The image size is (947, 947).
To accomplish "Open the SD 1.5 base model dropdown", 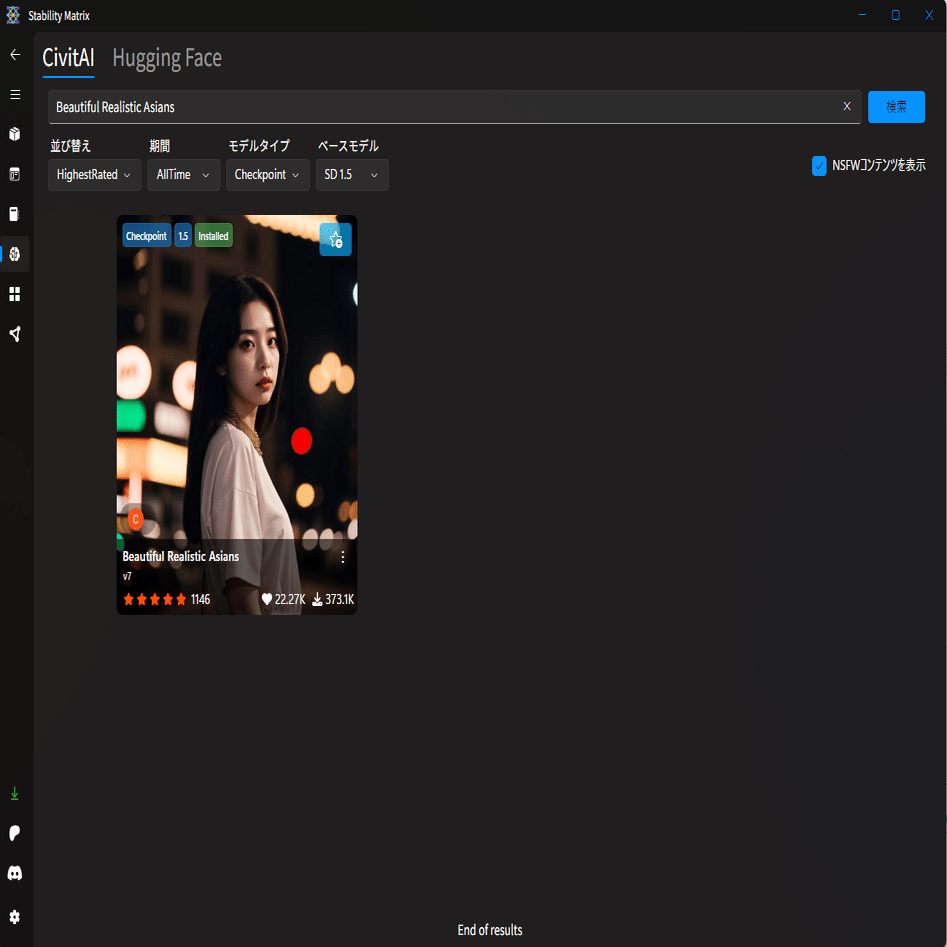I will tap(352, 175).
